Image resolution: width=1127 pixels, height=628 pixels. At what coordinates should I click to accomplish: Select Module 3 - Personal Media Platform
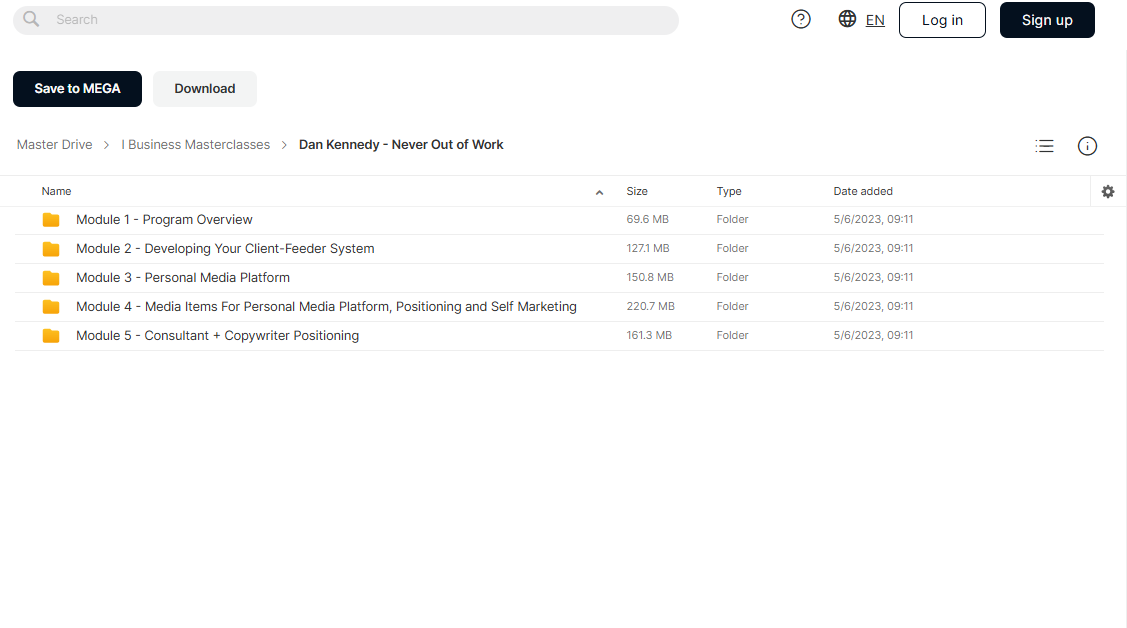click(x=183, y=277)
